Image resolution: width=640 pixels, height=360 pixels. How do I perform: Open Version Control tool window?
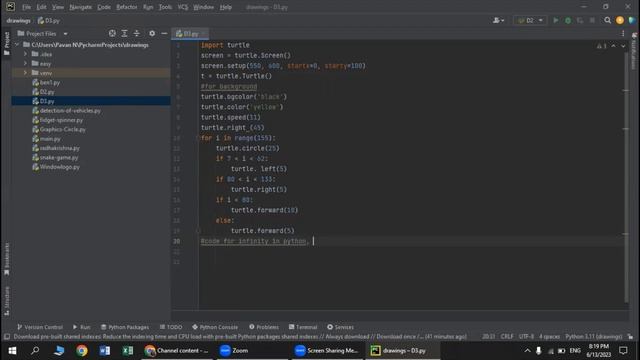(x=40, y=327)
